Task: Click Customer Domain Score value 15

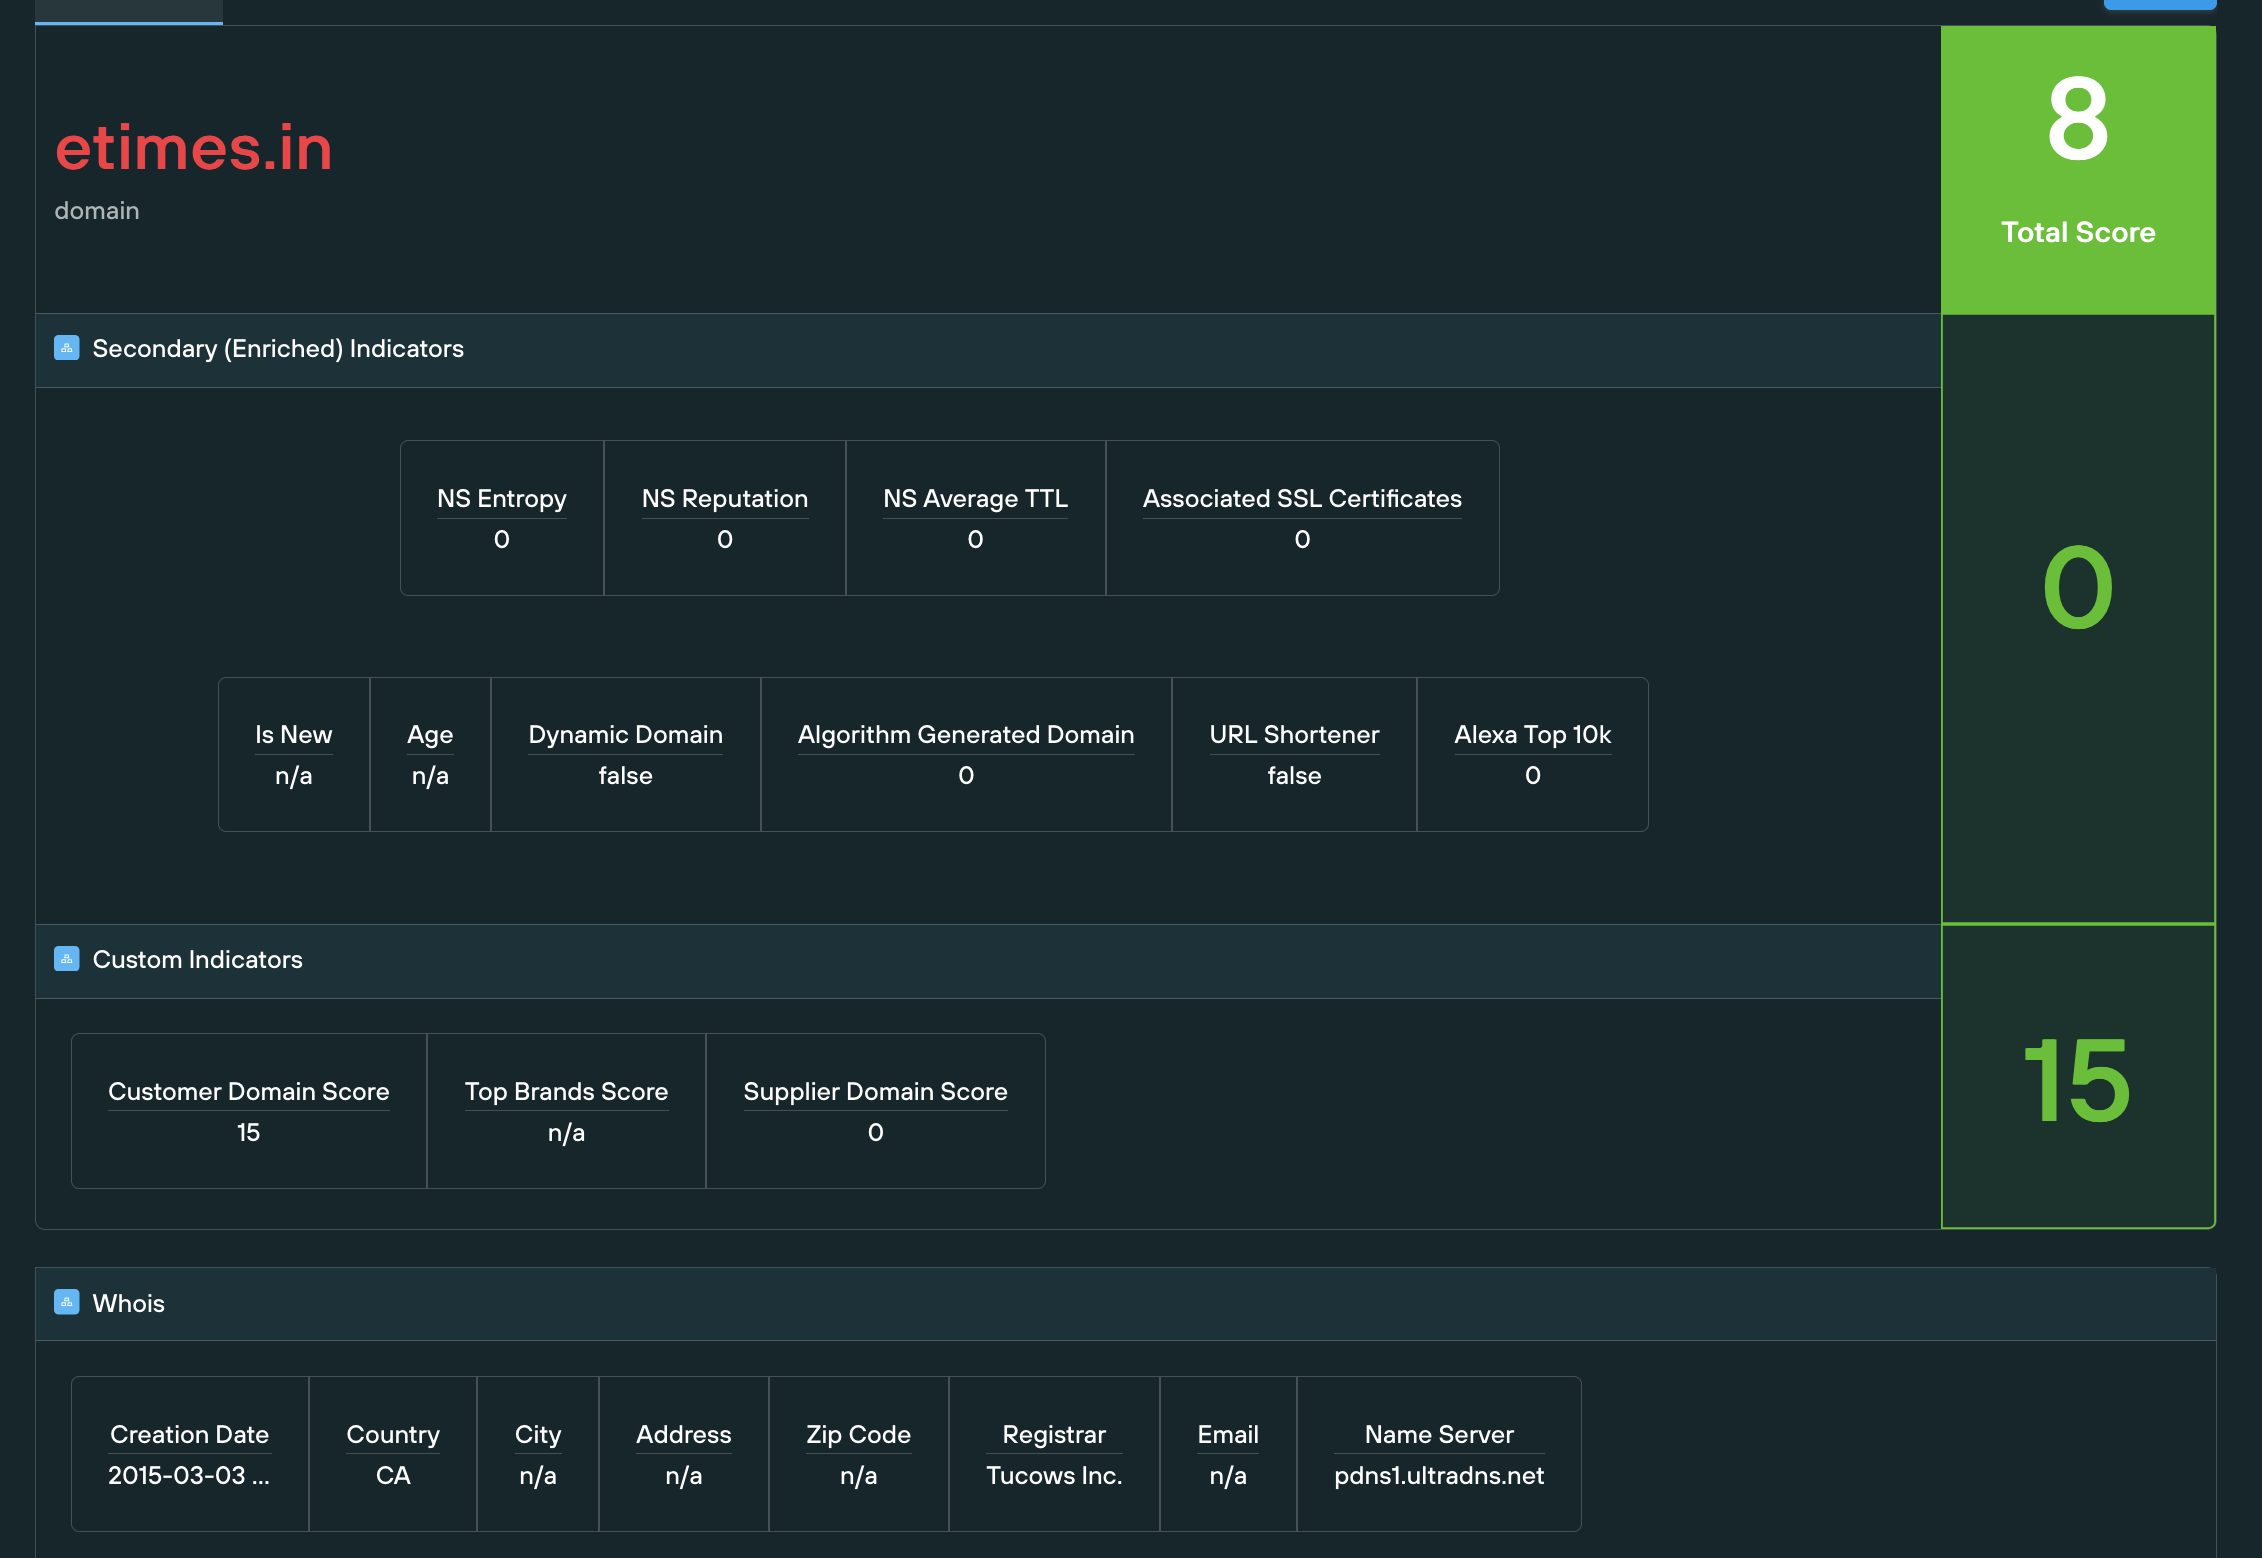Action: click(249, 1132)
